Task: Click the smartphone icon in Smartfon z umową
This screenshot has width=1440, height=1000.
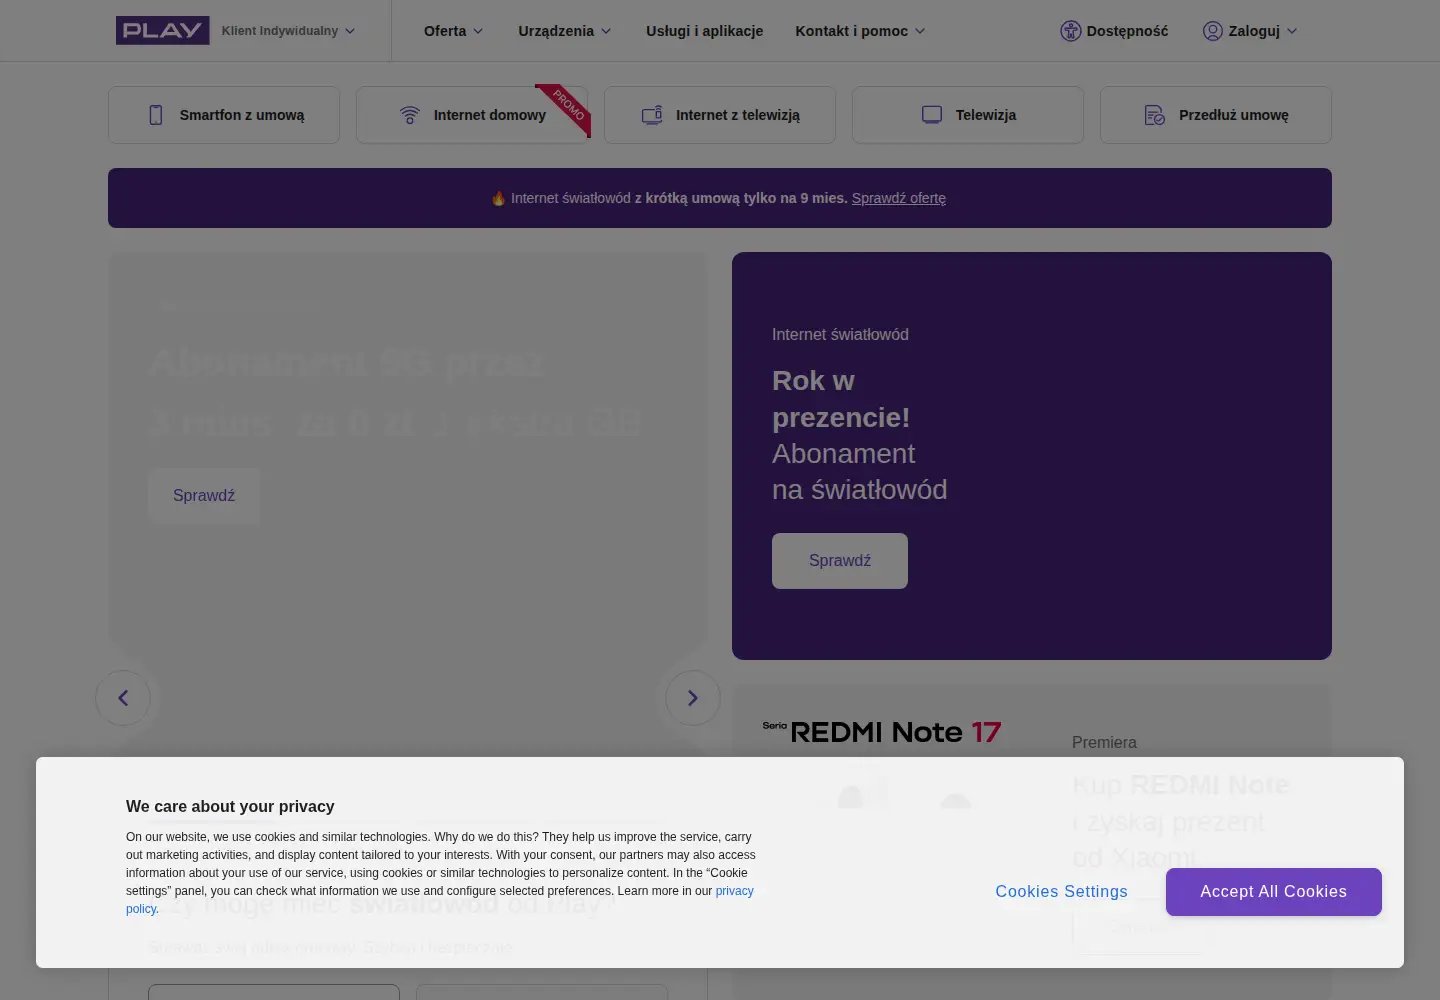Action: tap(156, 115)
